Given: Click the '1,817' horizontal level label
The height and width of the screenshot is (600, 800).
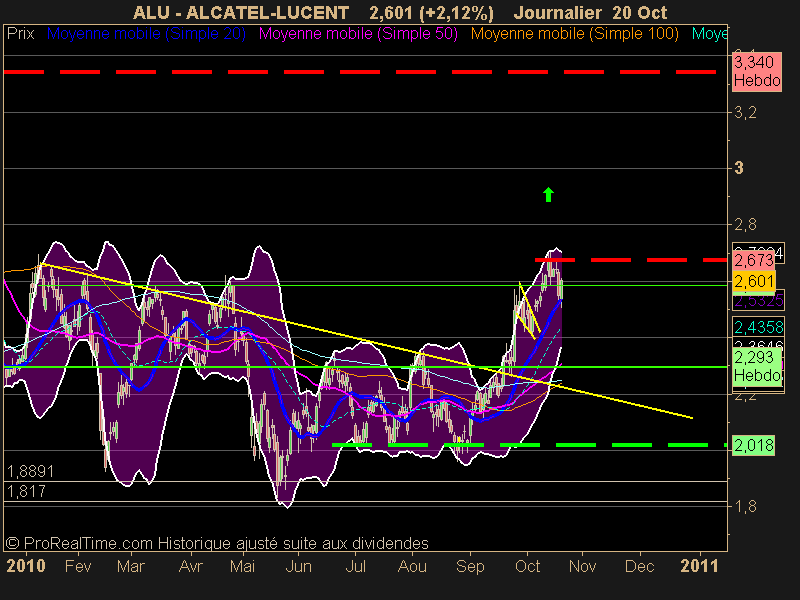Looking at the screenshot, I should click(27, 491).
